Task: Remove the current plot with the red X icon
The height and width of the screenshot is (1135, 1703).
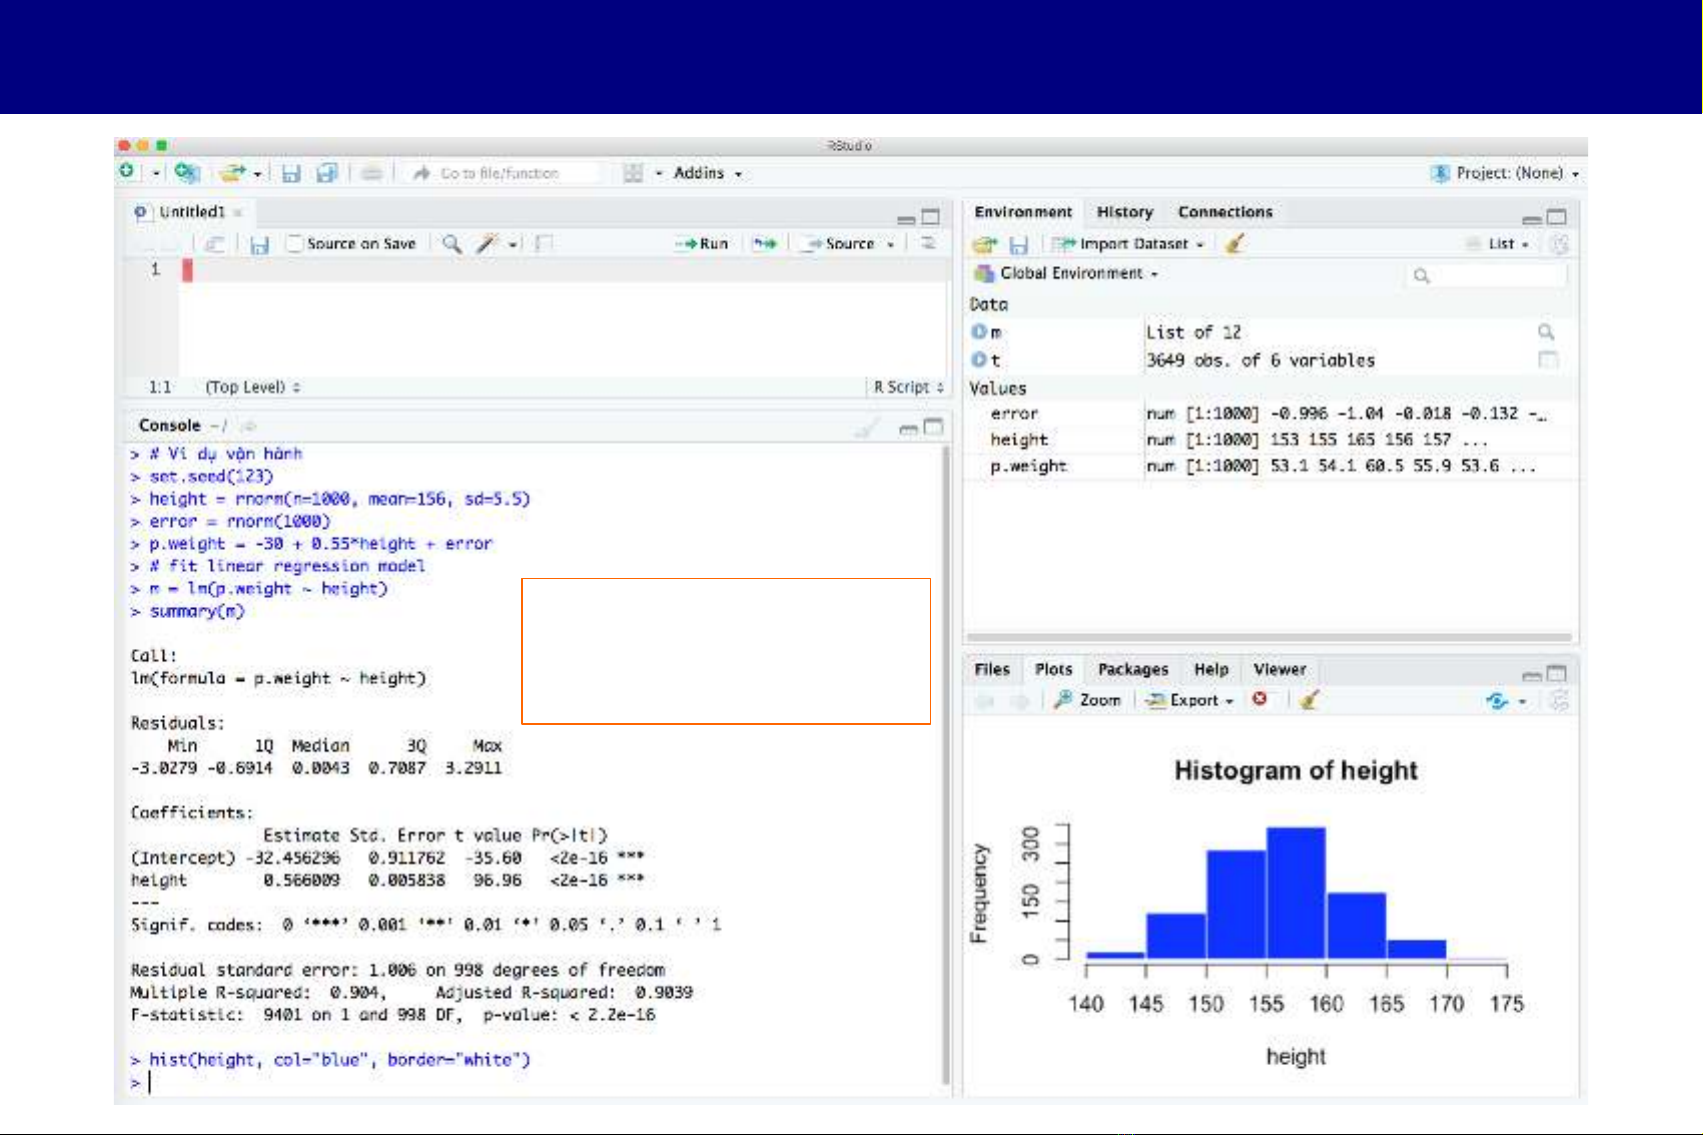Action: (1260, 700)
